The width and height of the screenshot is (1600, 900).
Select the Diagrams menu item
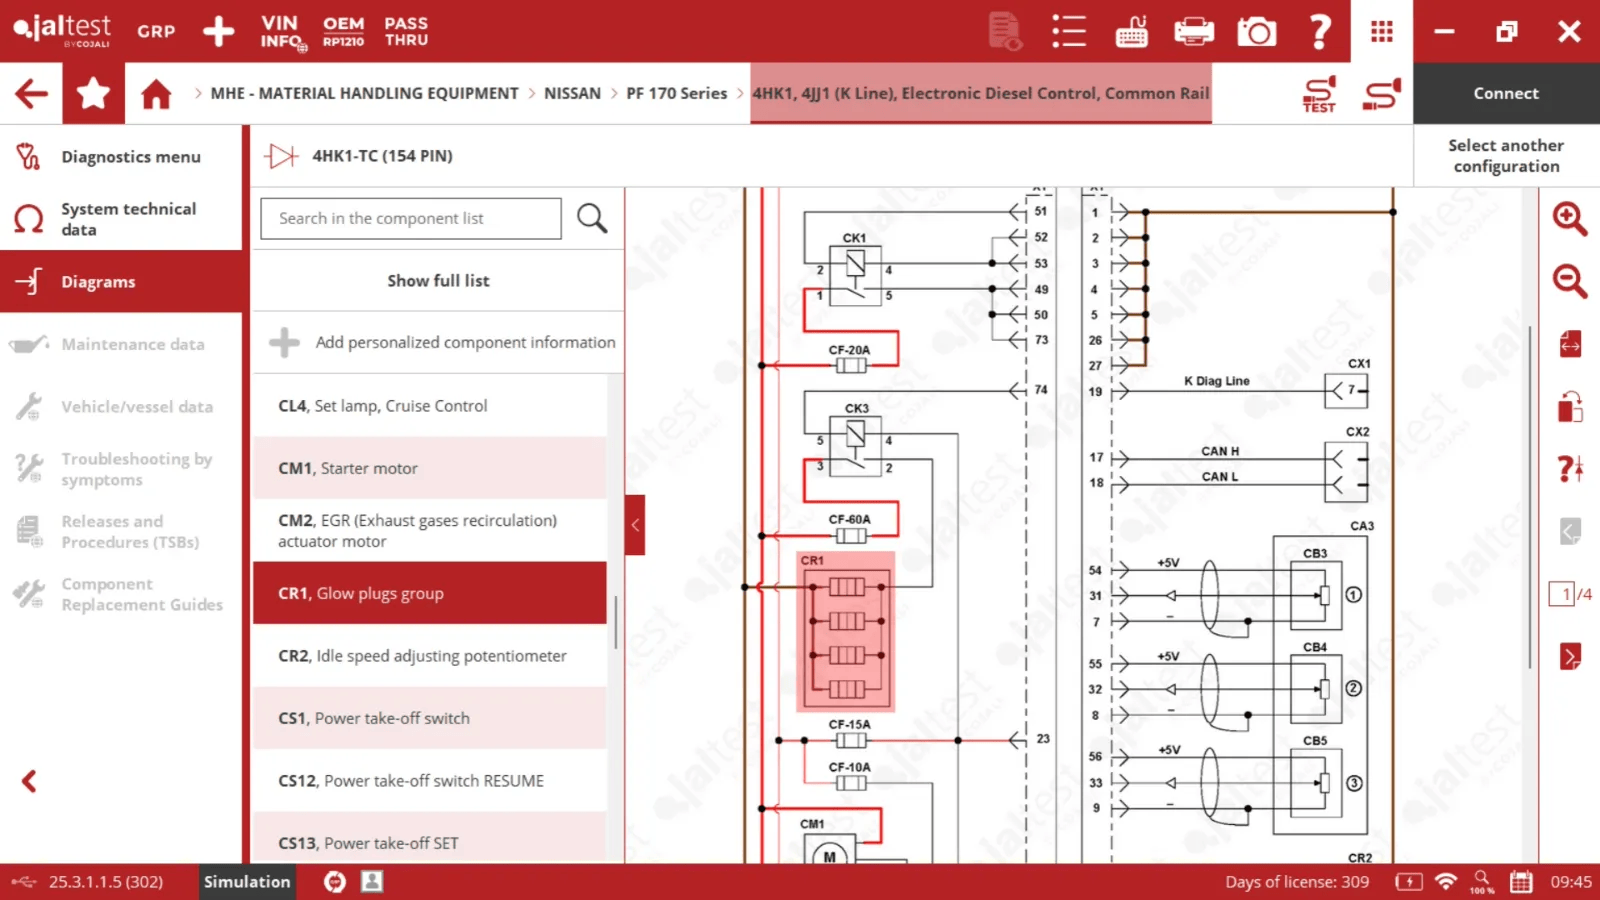[121, 282]
